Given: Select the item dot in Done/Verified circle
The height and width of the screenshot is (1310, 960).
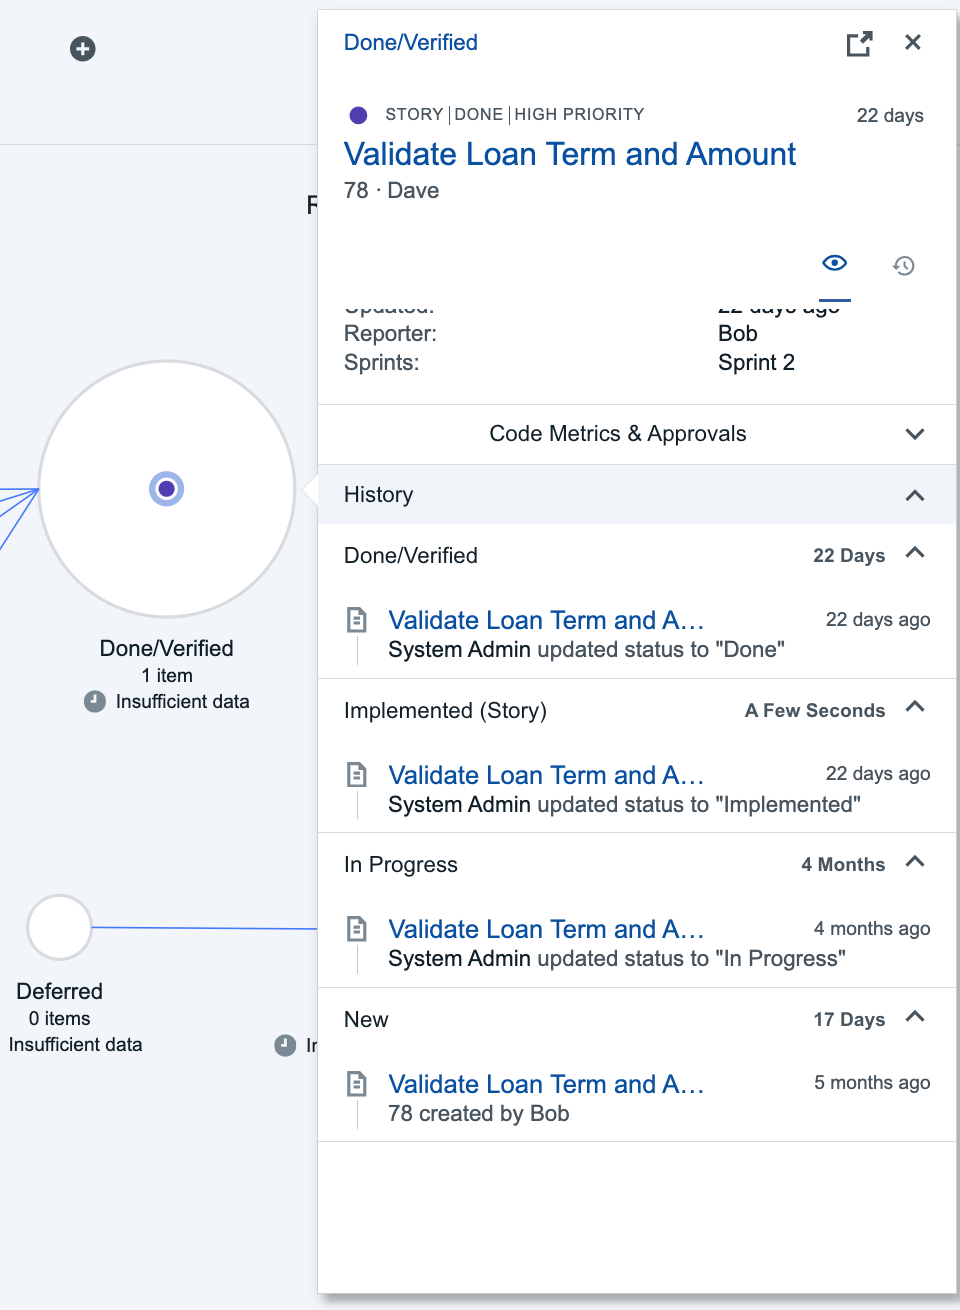Looking at the screenshot, I should (x=167, y=489).
